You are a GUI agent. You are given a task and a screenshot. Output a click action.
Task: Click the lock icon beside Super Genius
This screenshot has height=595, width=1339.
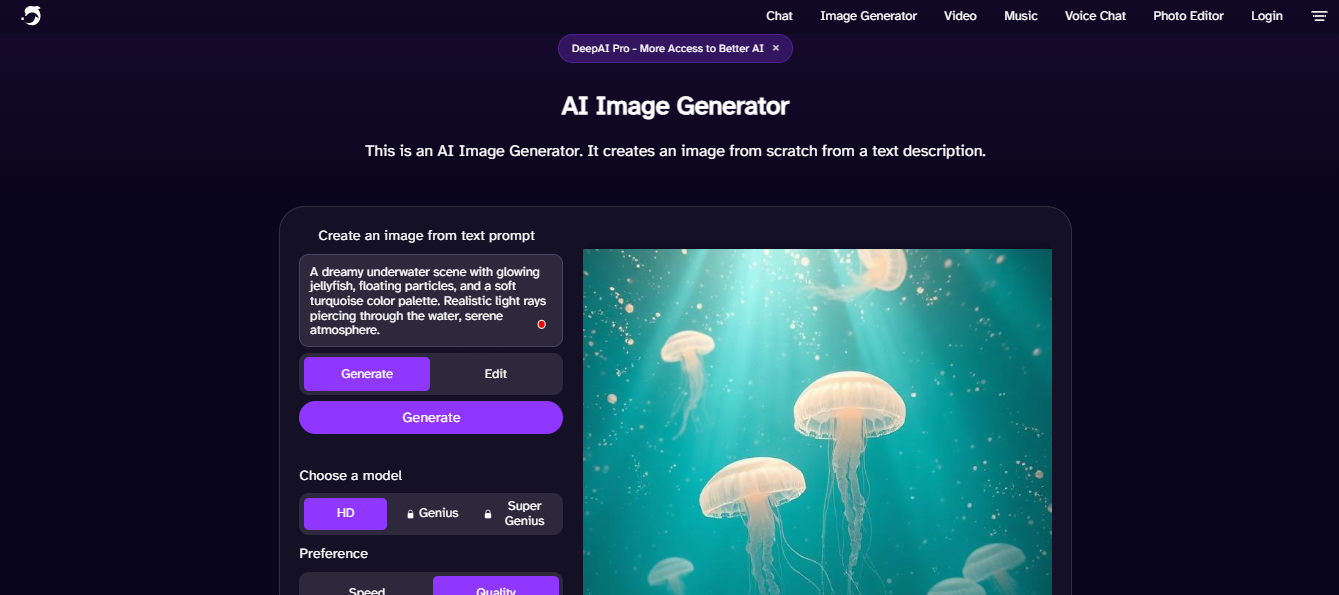pyautogui.click(x=488, y=514)
